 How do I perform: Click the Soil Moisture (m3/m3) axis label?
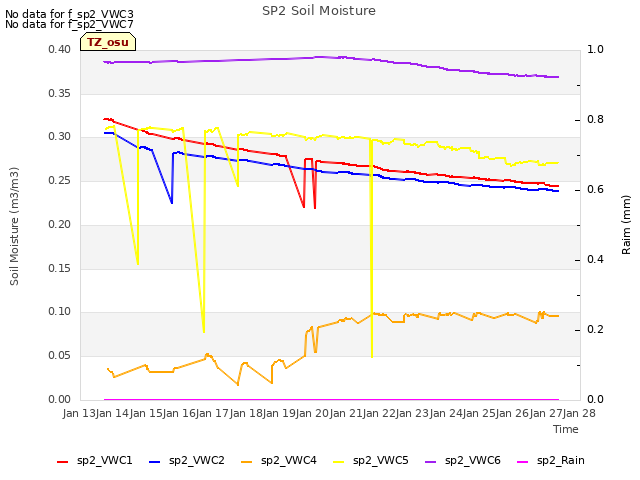click(x=14, y=226)
